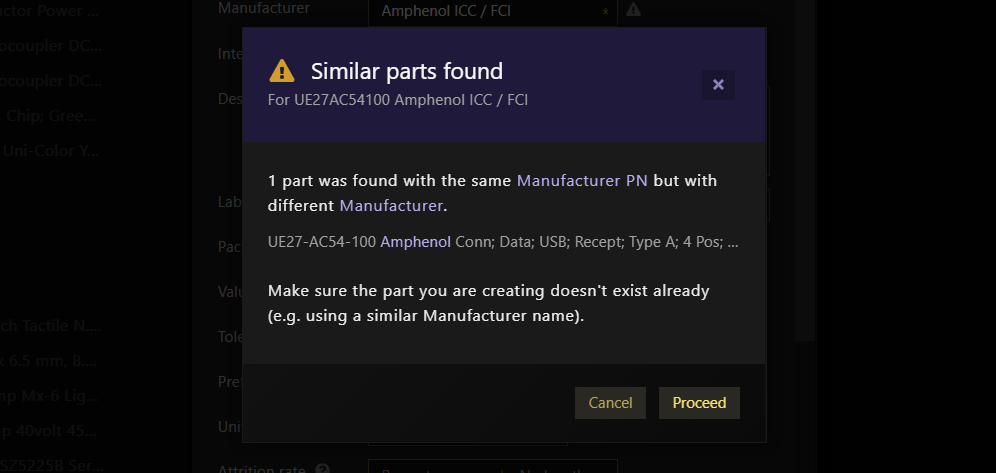This screenshot has width=996, height=473.
Task: Open the Amphenol manufacturer link
Action: click(x=416, y=242)
